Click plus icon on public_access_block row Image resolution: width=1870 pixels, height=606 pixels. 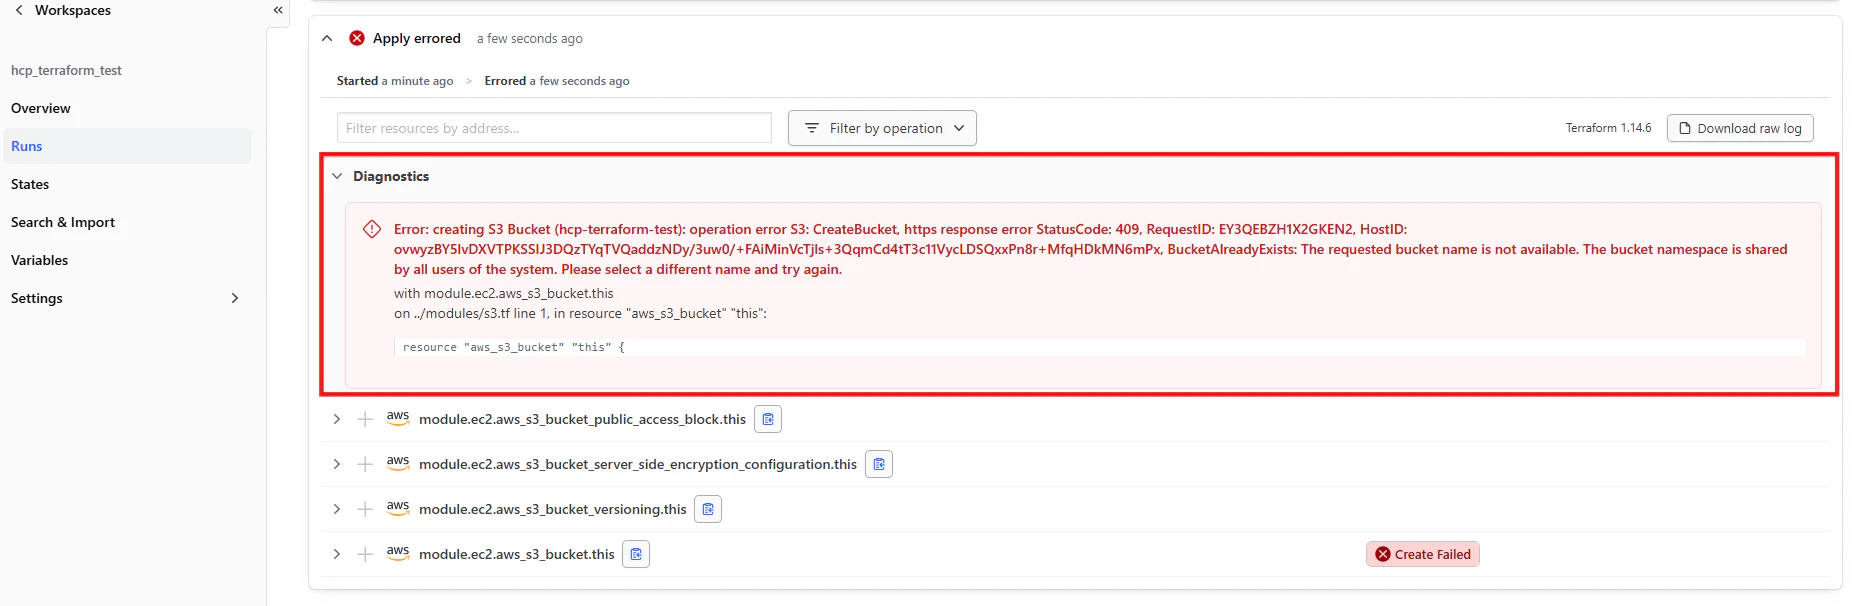(365, 419)
